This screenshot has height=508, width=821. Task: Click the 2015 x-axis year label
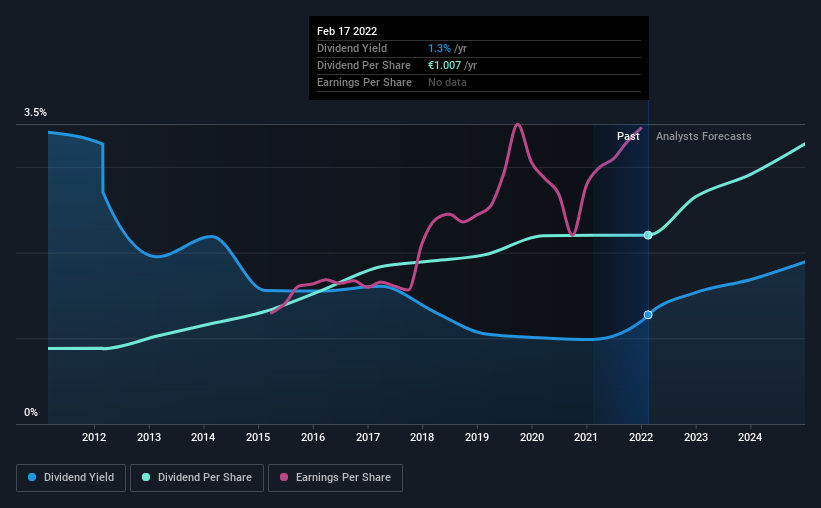pos(258,437)
